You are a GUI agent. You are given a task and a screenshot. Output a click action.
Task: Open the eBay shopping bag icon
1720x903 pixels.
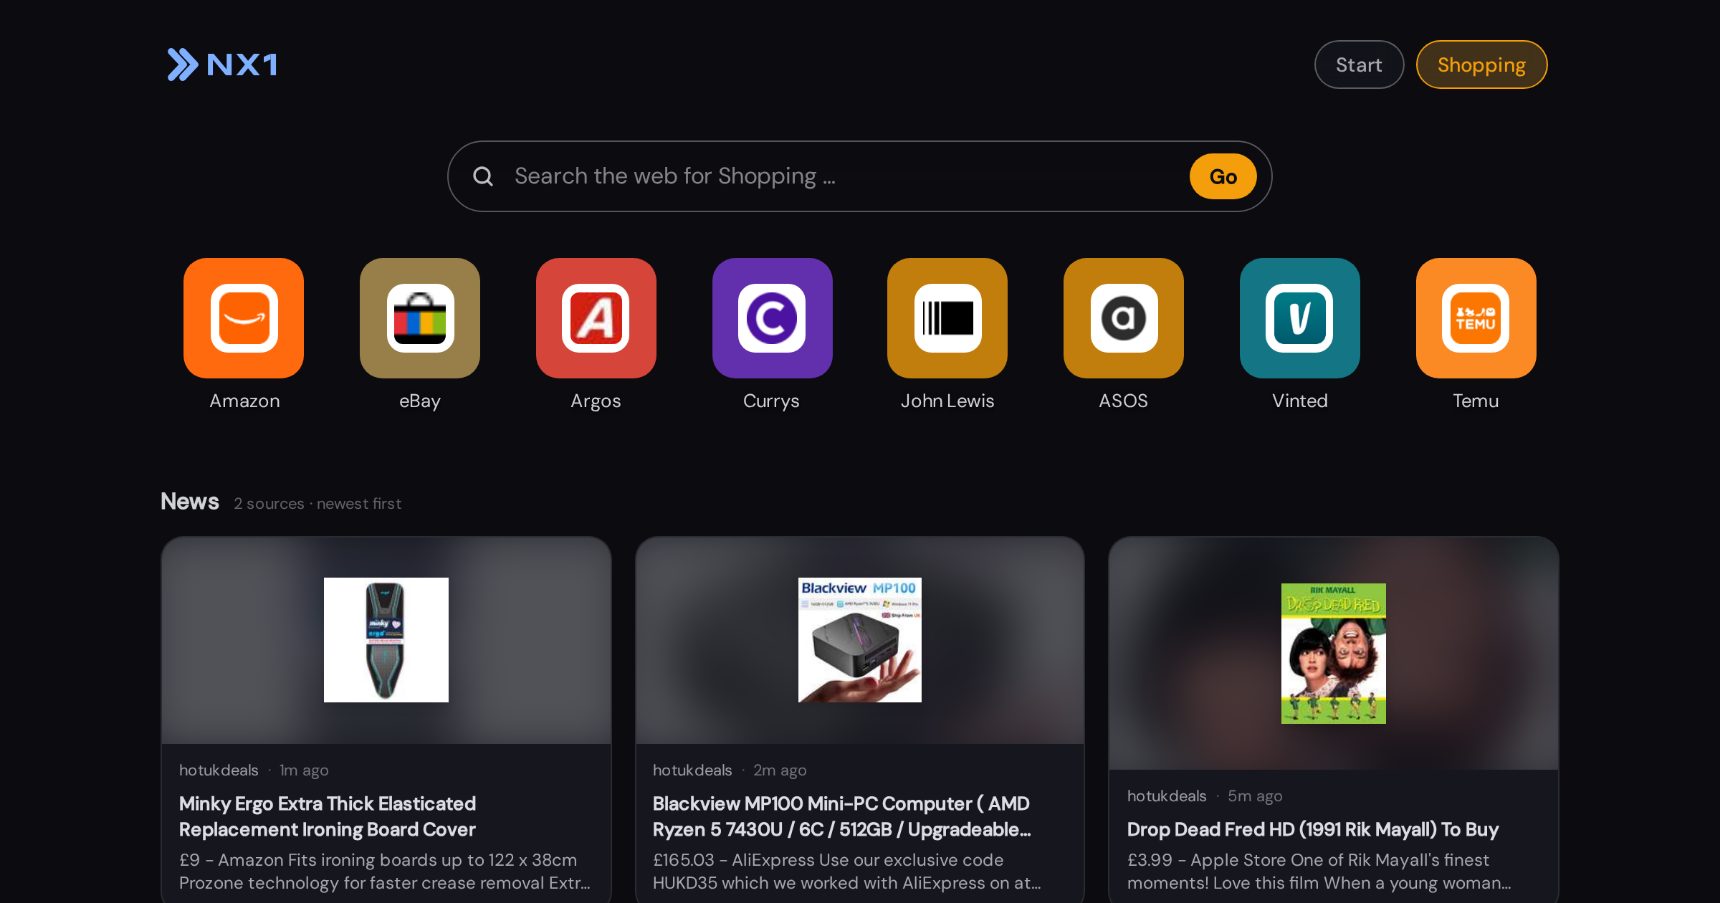tap(420, 318)
